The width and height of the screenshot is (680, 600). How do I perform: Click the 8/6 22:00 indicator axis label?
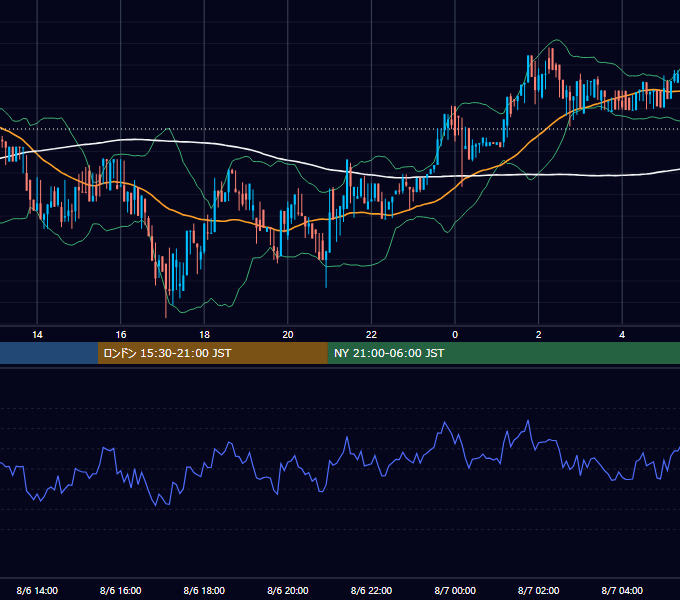coord(371,590)
